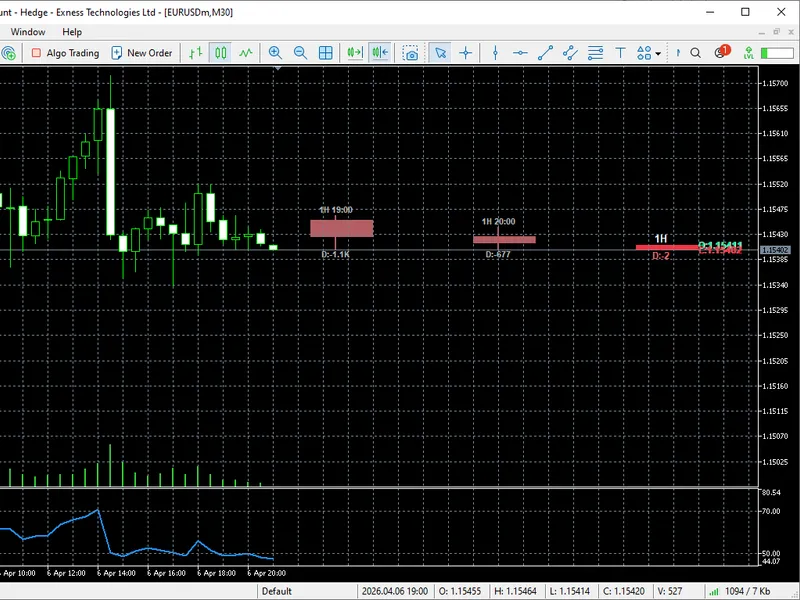Screen dimensions: 800x600
Task: Select the 1H 20:00 candle label
Action: pyautogui.click(x=498, y=221)
